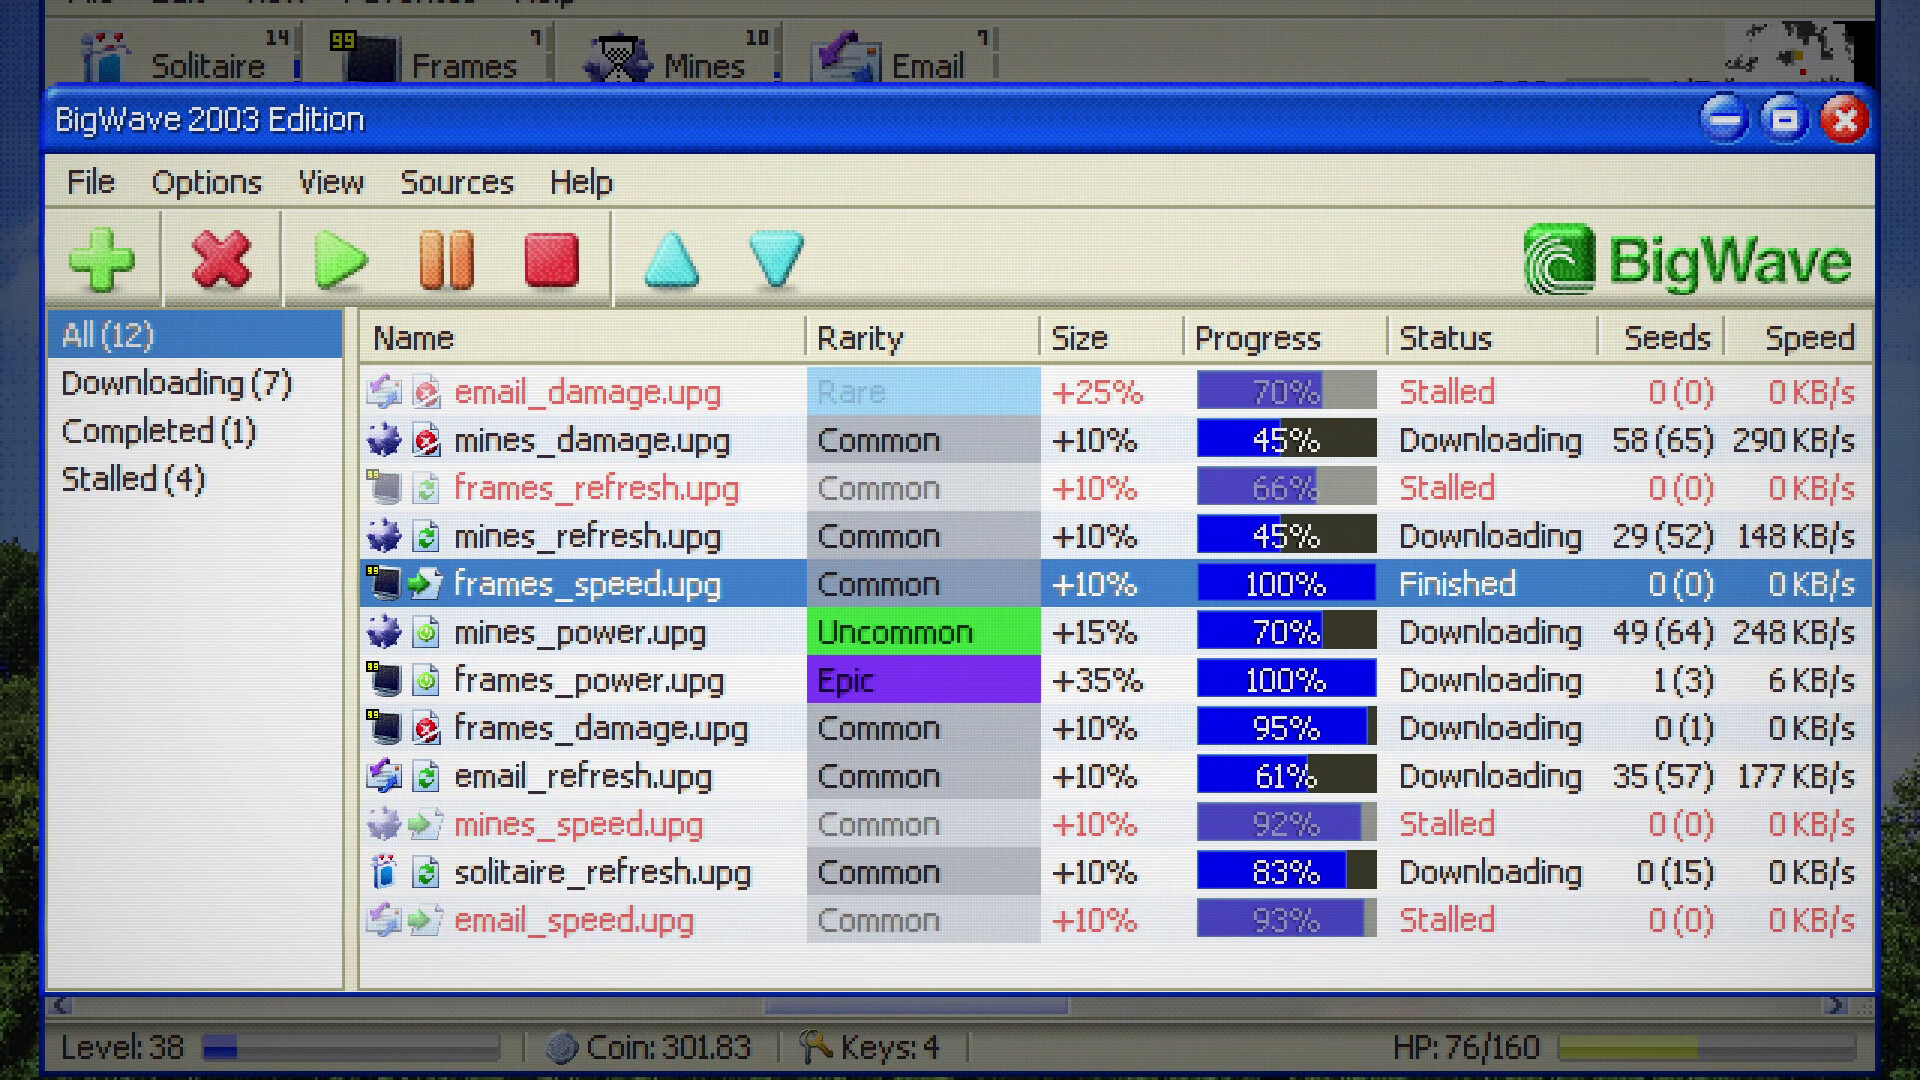Screen dimensions: 1920x1080
Task: Select the All (12) filter
Action: tap(195, 335)
